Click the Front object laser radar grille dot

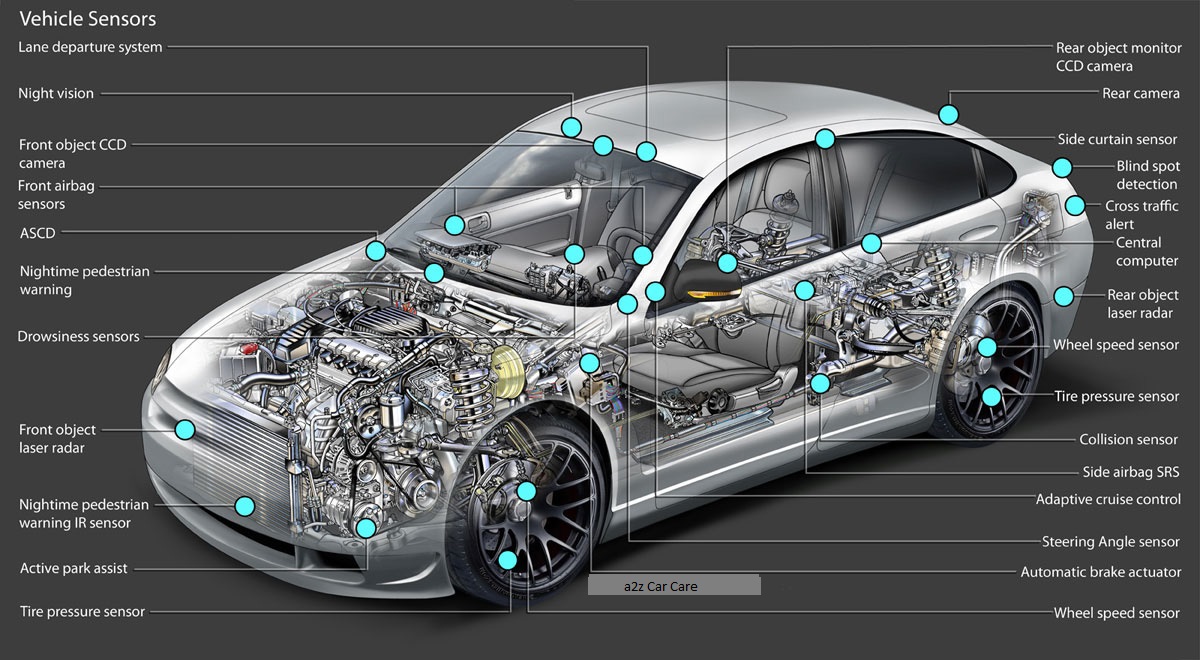click(x=184, y=430)
